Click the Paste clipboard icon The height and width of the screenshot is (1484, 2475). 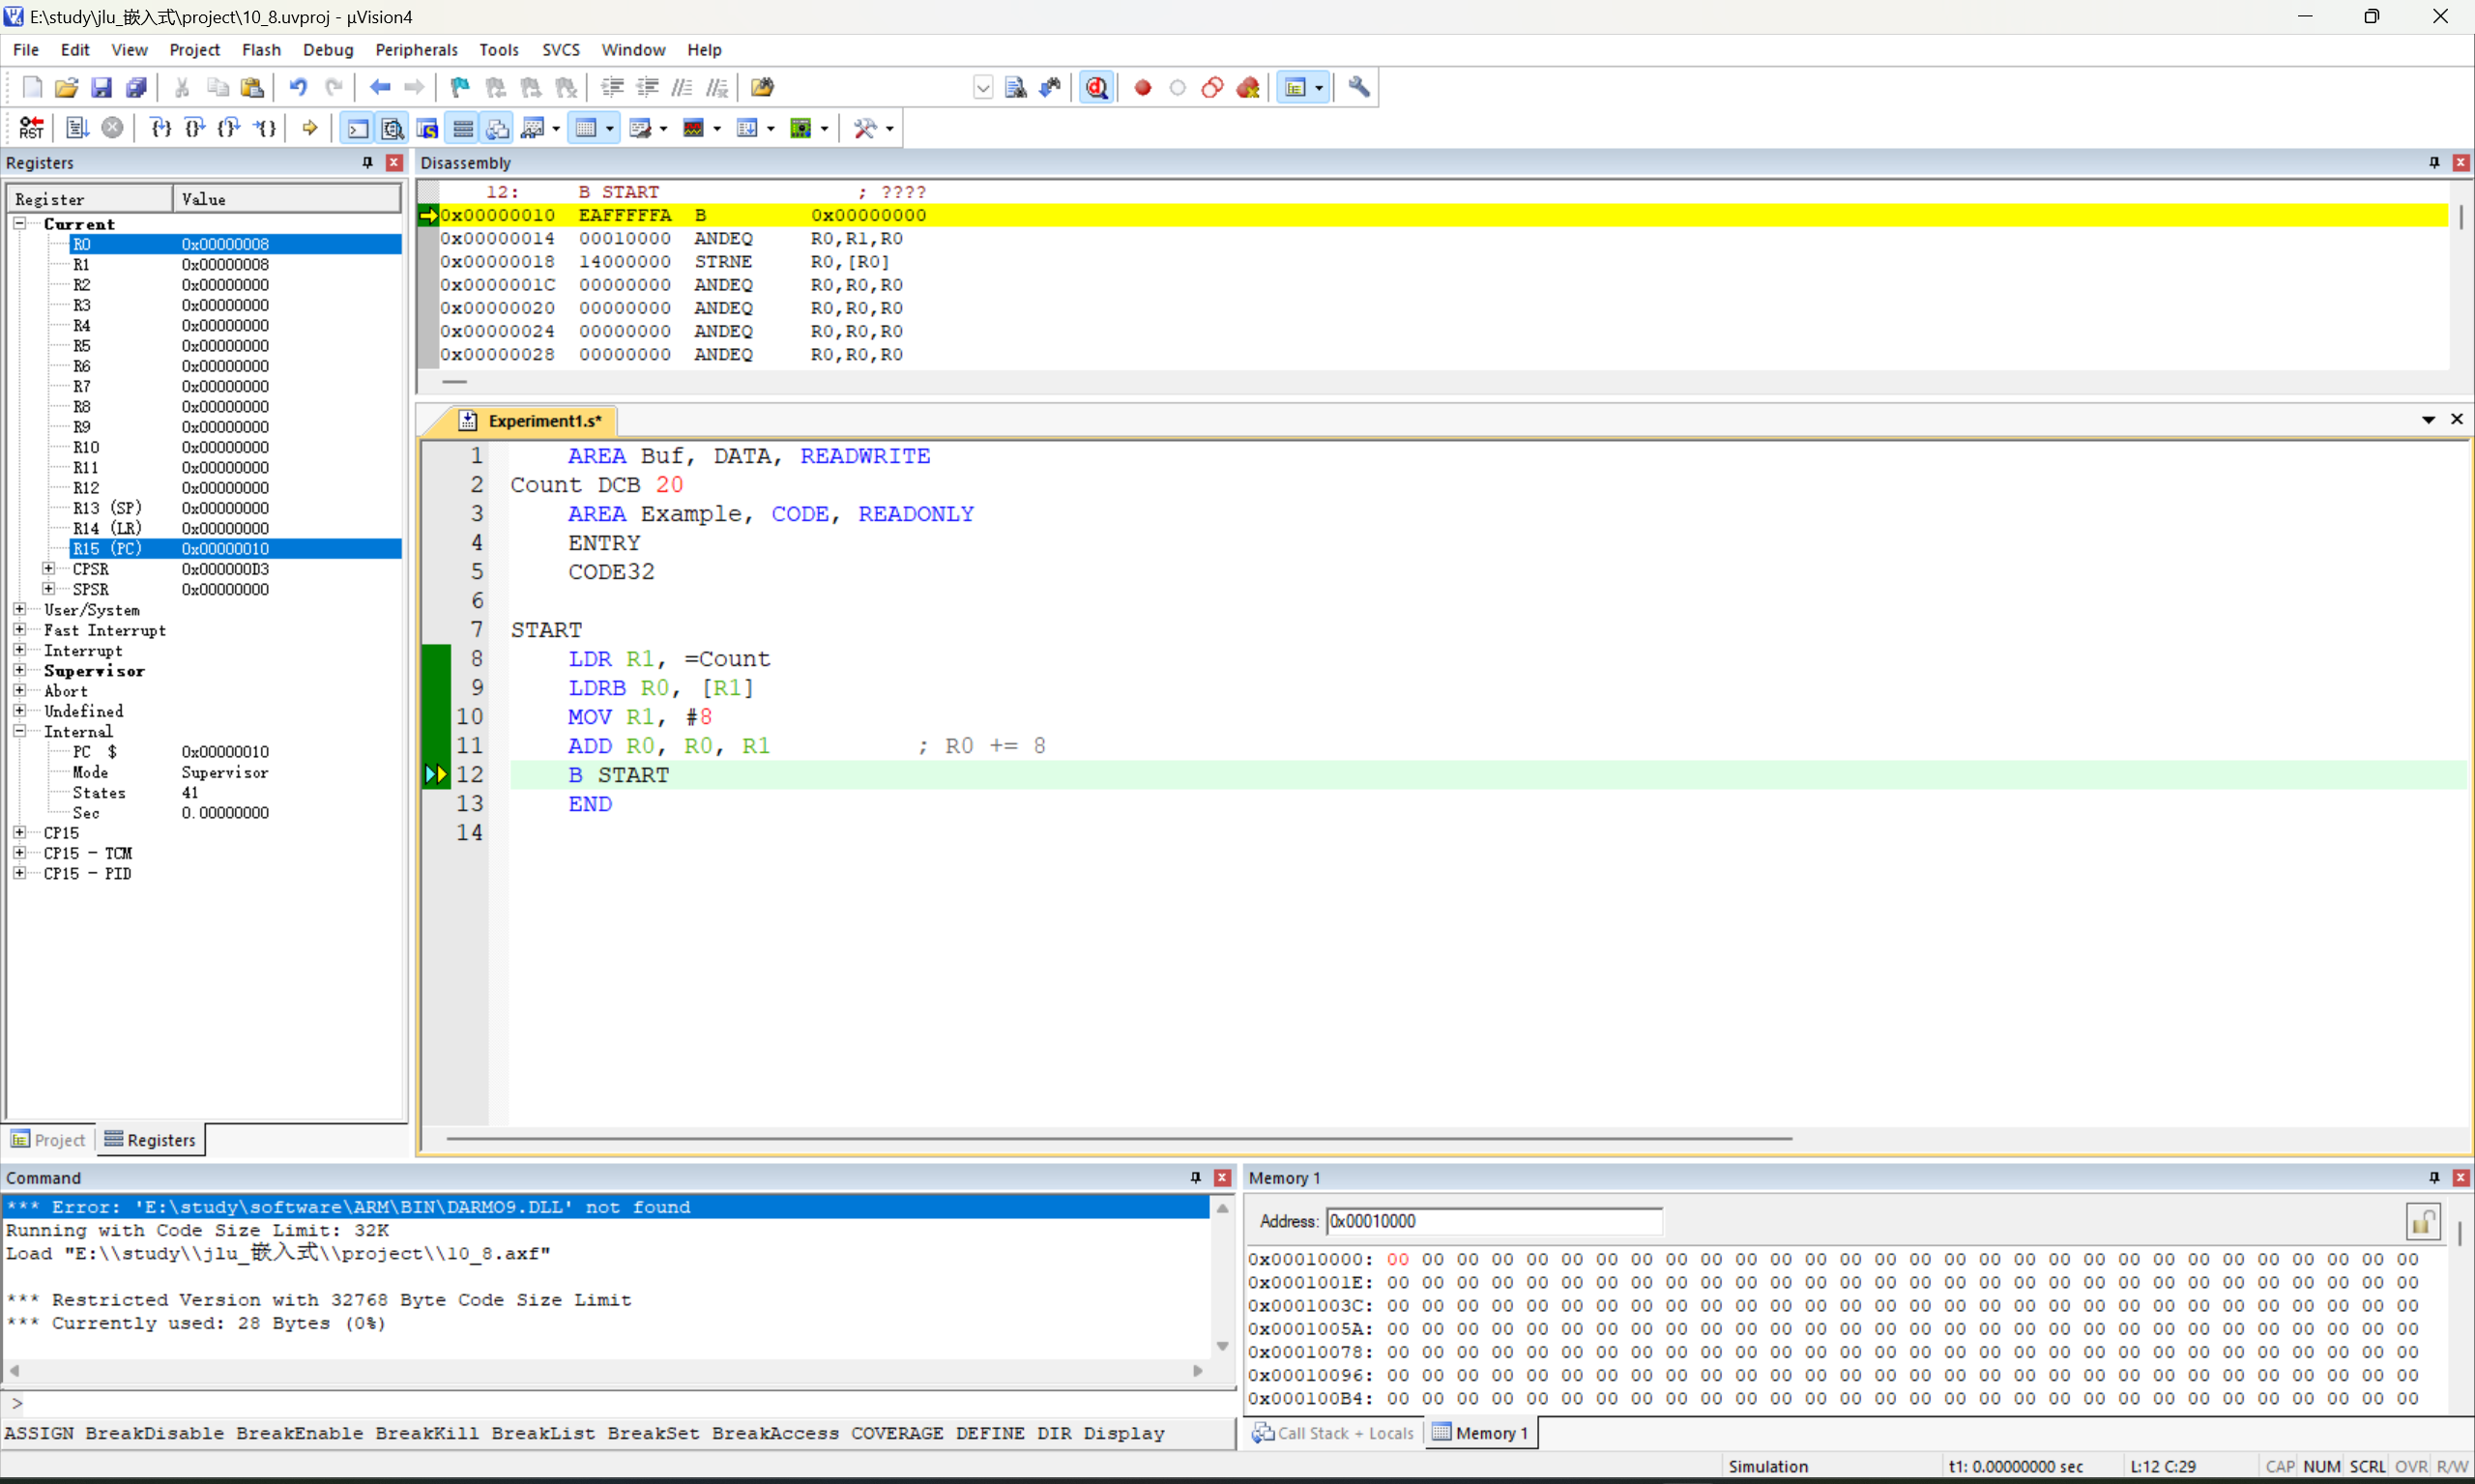(x=252, y=88)
